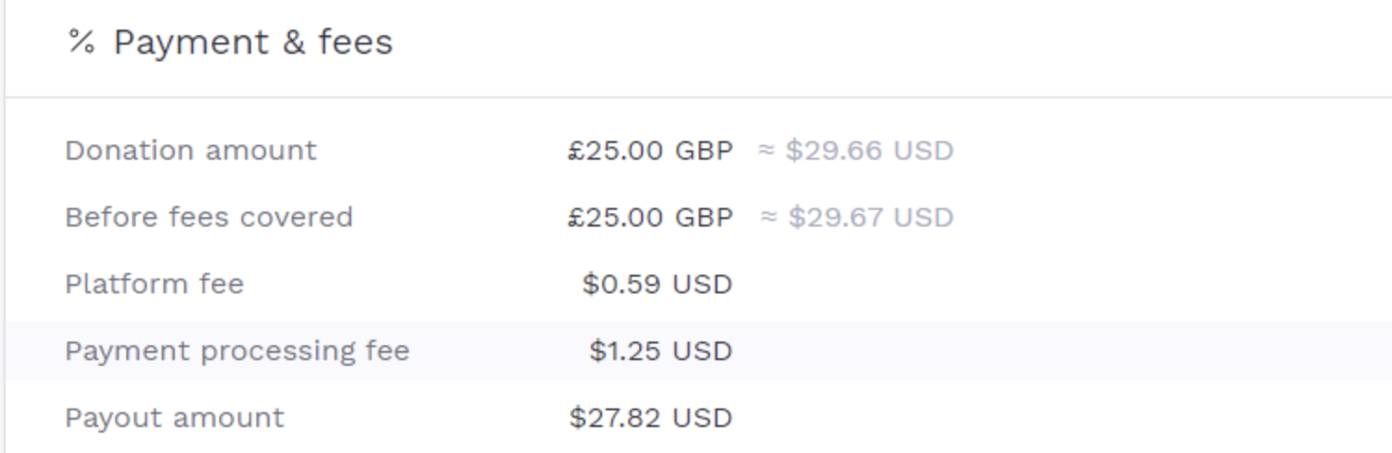Click the Payout amount label
The image size is (1392, 453).
(x=174, y=418)
